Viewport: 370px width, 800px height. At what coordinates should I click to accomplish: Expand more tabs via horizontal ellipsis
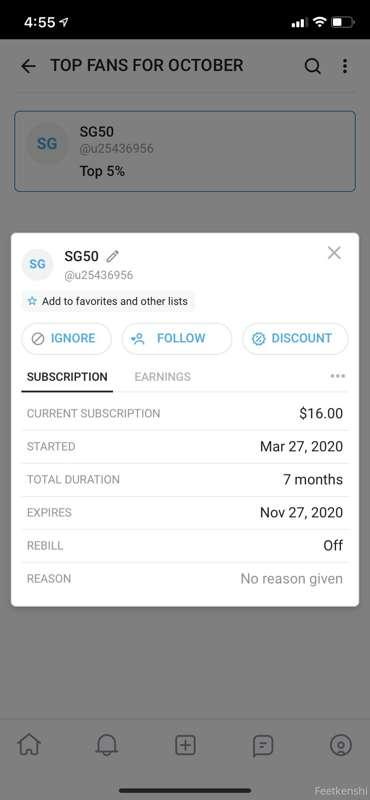click(x=338, y=376)
